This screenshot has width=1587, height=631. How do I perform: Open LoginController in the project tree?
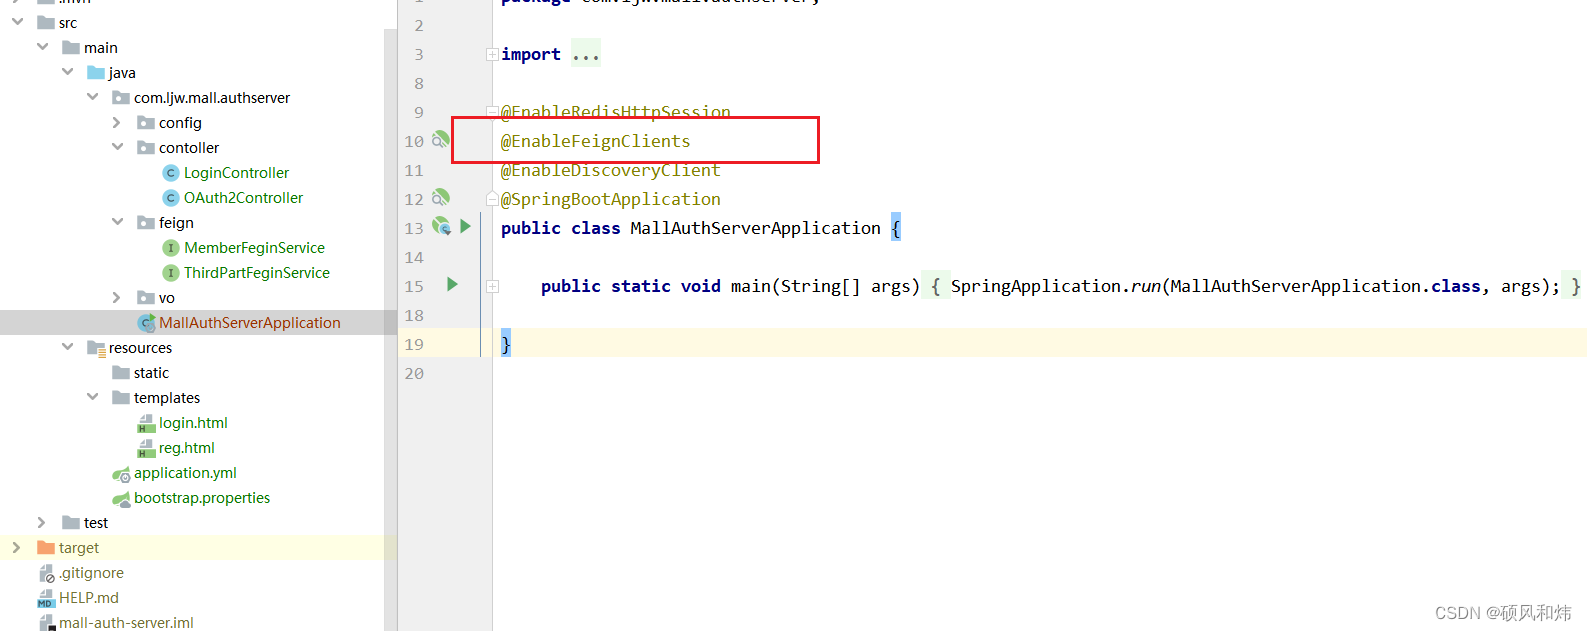coord(236,172)
